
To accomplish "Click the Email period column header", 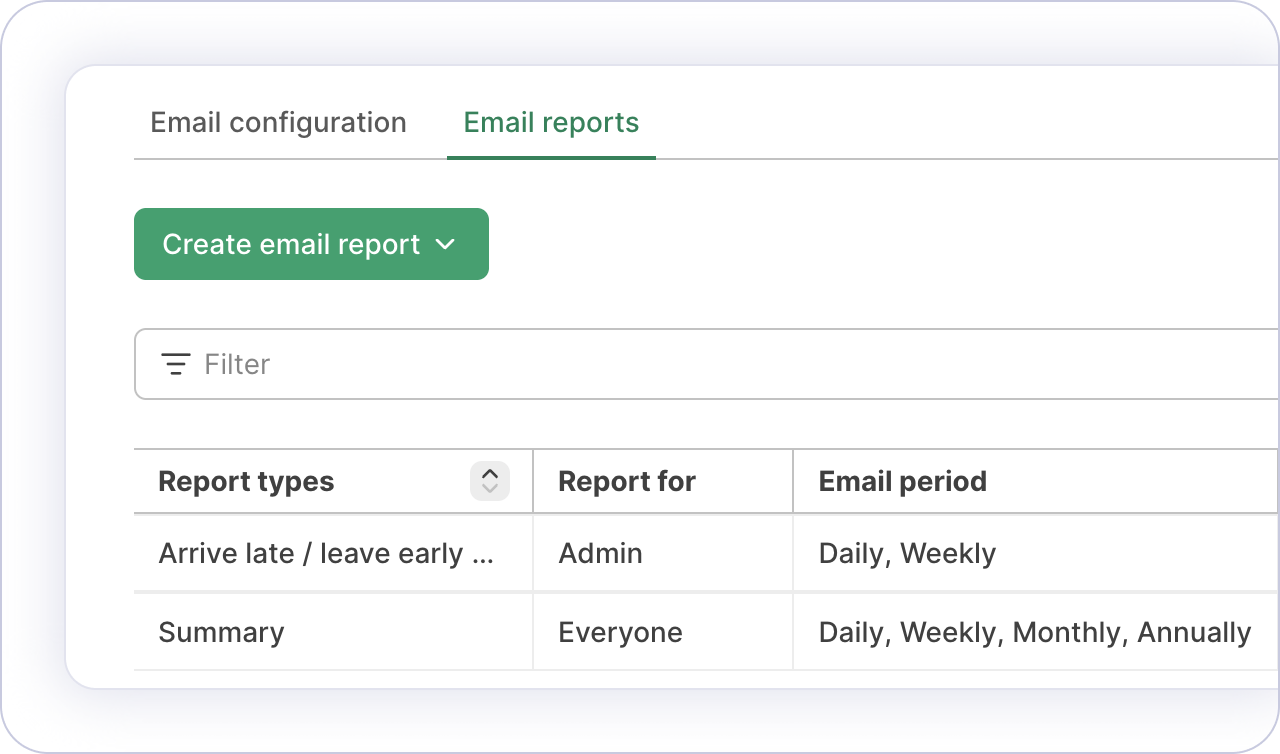I will click(902, 481).
